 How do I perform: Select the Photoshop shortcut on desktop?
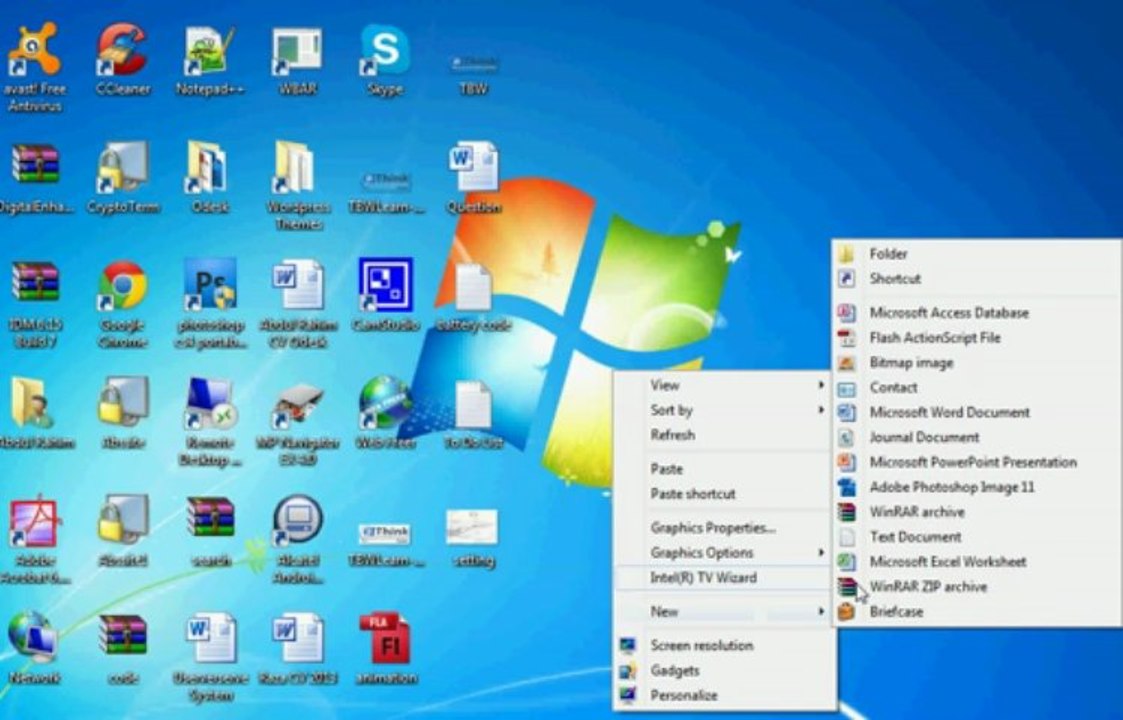(x=210, y=303)
